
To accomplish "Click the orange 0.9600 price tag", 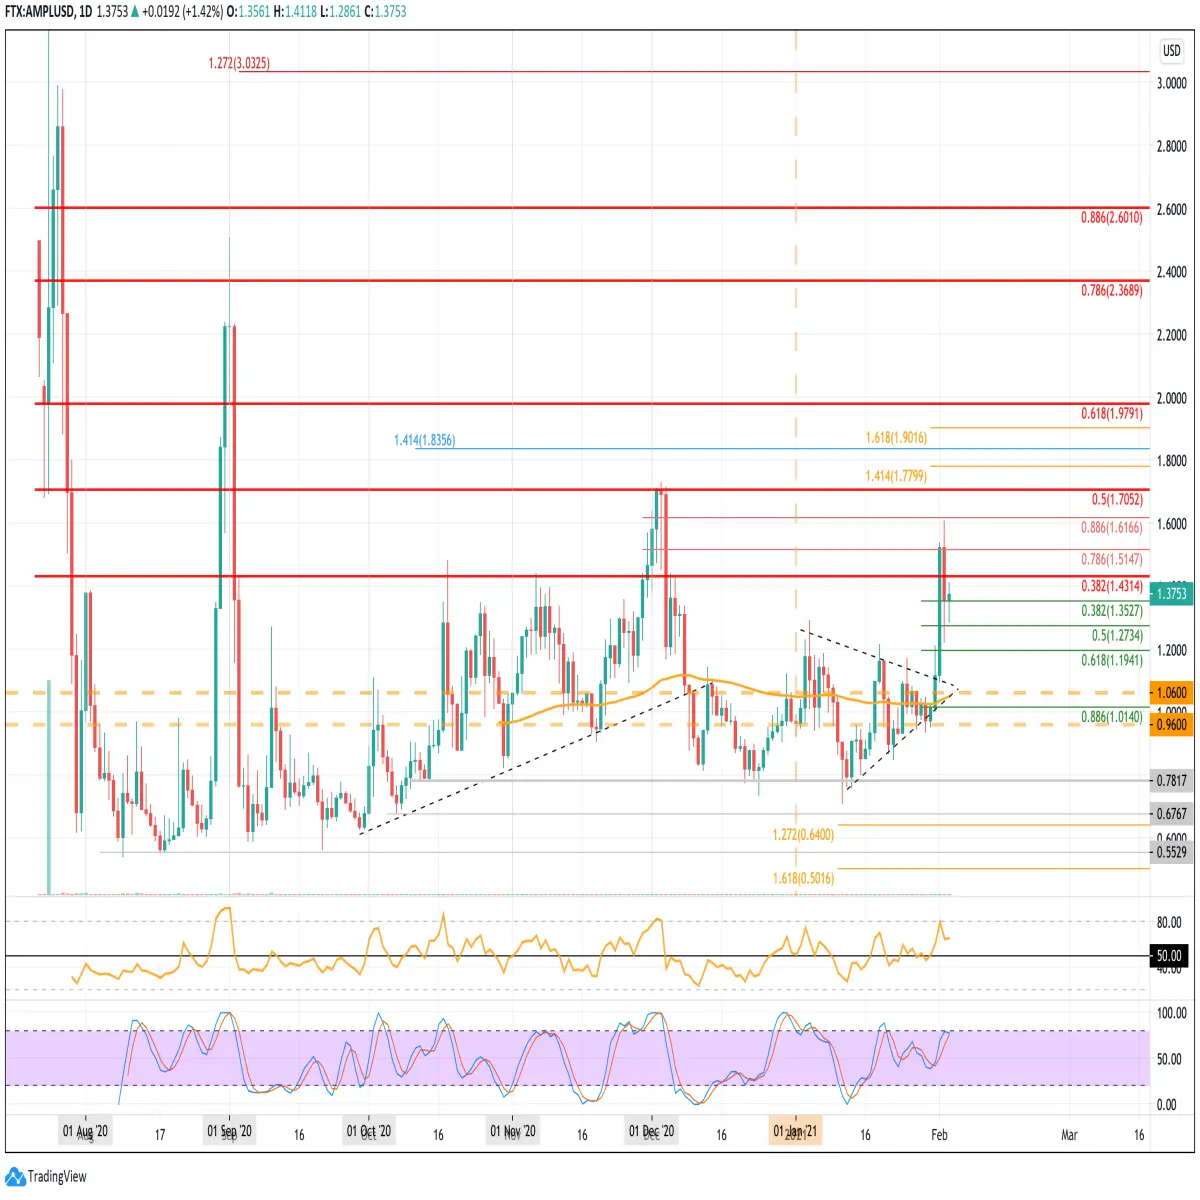I will pyautogui.click(x=1171, y=724).
